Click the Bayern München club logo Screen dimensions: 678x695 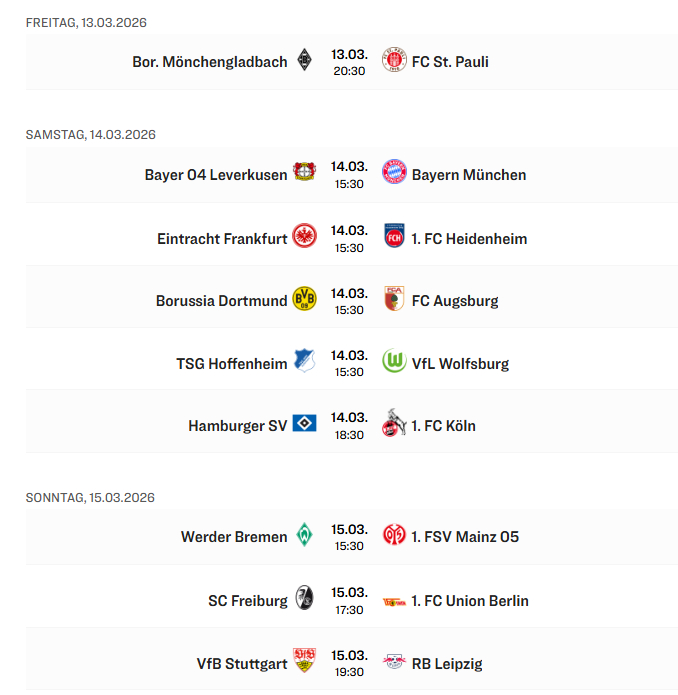[x=395, y=174]
